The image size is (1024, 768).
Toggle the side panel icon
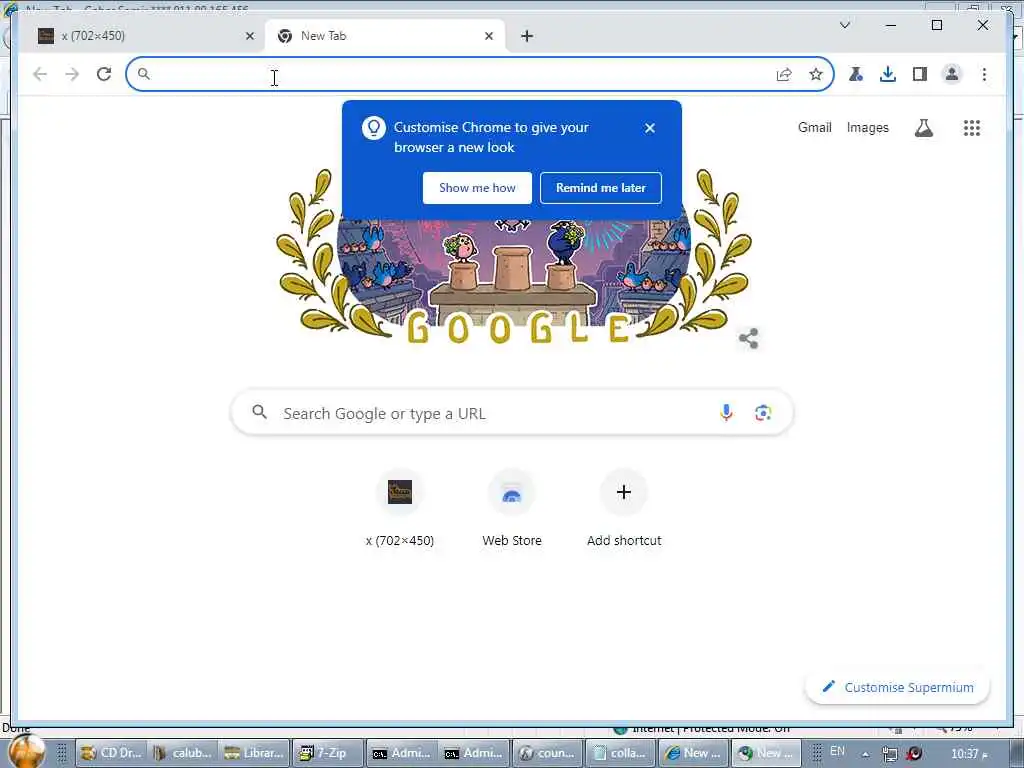tap(920, 74)
